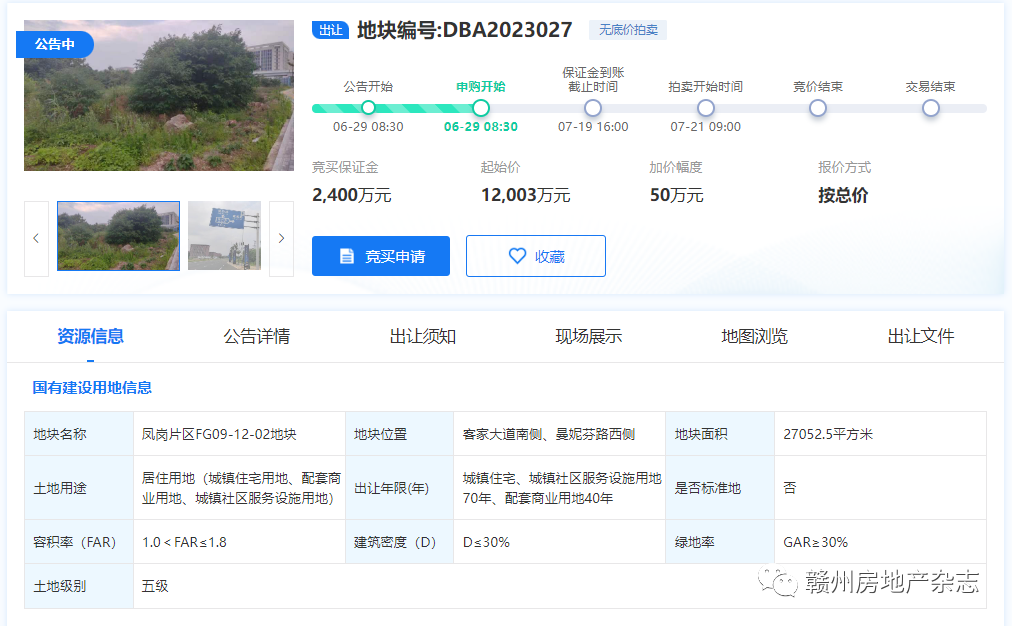
Task: Click the date 07-21 09:00
Action: 705,126
